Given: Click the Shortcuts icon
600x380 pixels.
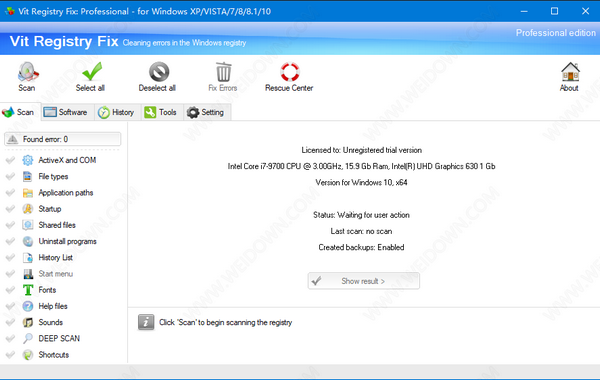Looking at the screenshot, I should coord(28,355).
